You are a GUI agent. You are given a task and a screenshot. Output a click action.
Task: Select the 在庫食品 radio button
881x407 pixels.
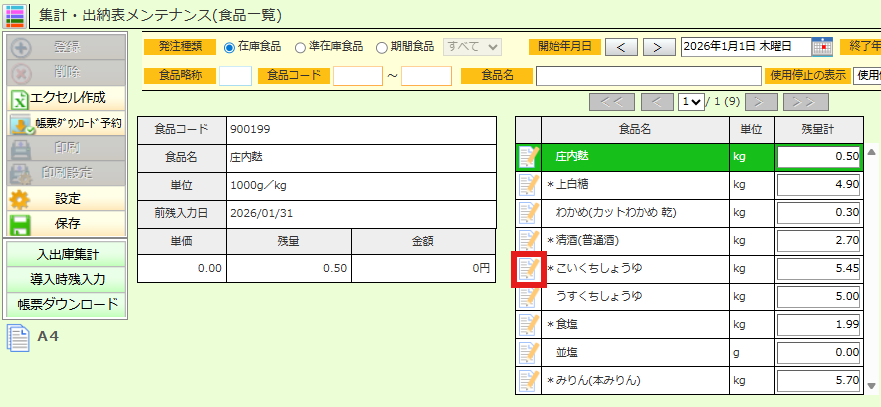pos(229,47)
